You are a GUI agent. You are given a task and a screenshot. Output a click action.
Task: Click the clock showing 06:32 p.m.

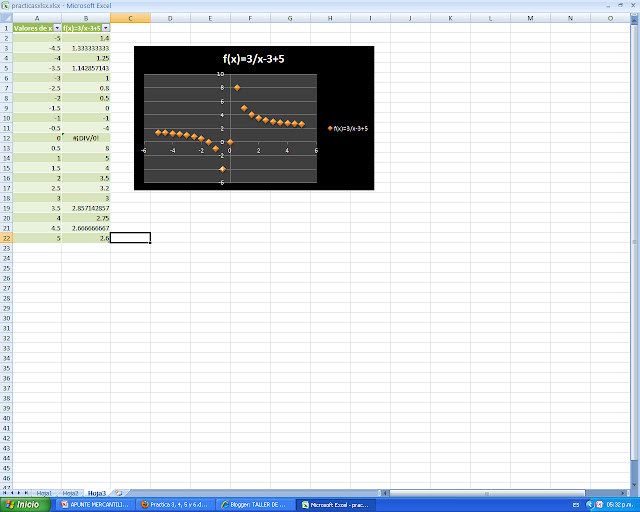point(620,505)
